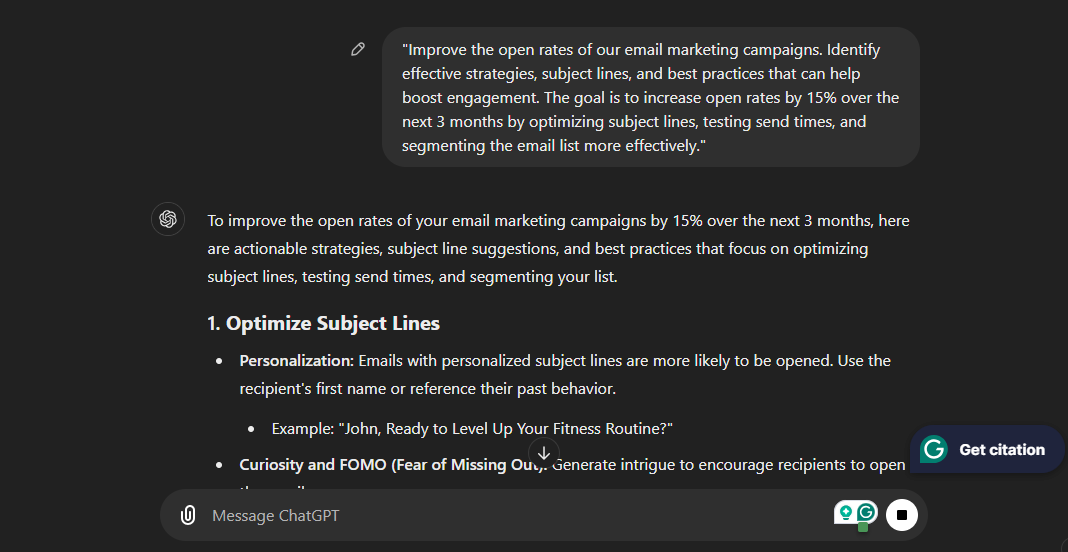This screenshot has height=552, width=1068.
Task: Click the ChatGPT logo avatar beside the response
Action: point(168,219)
